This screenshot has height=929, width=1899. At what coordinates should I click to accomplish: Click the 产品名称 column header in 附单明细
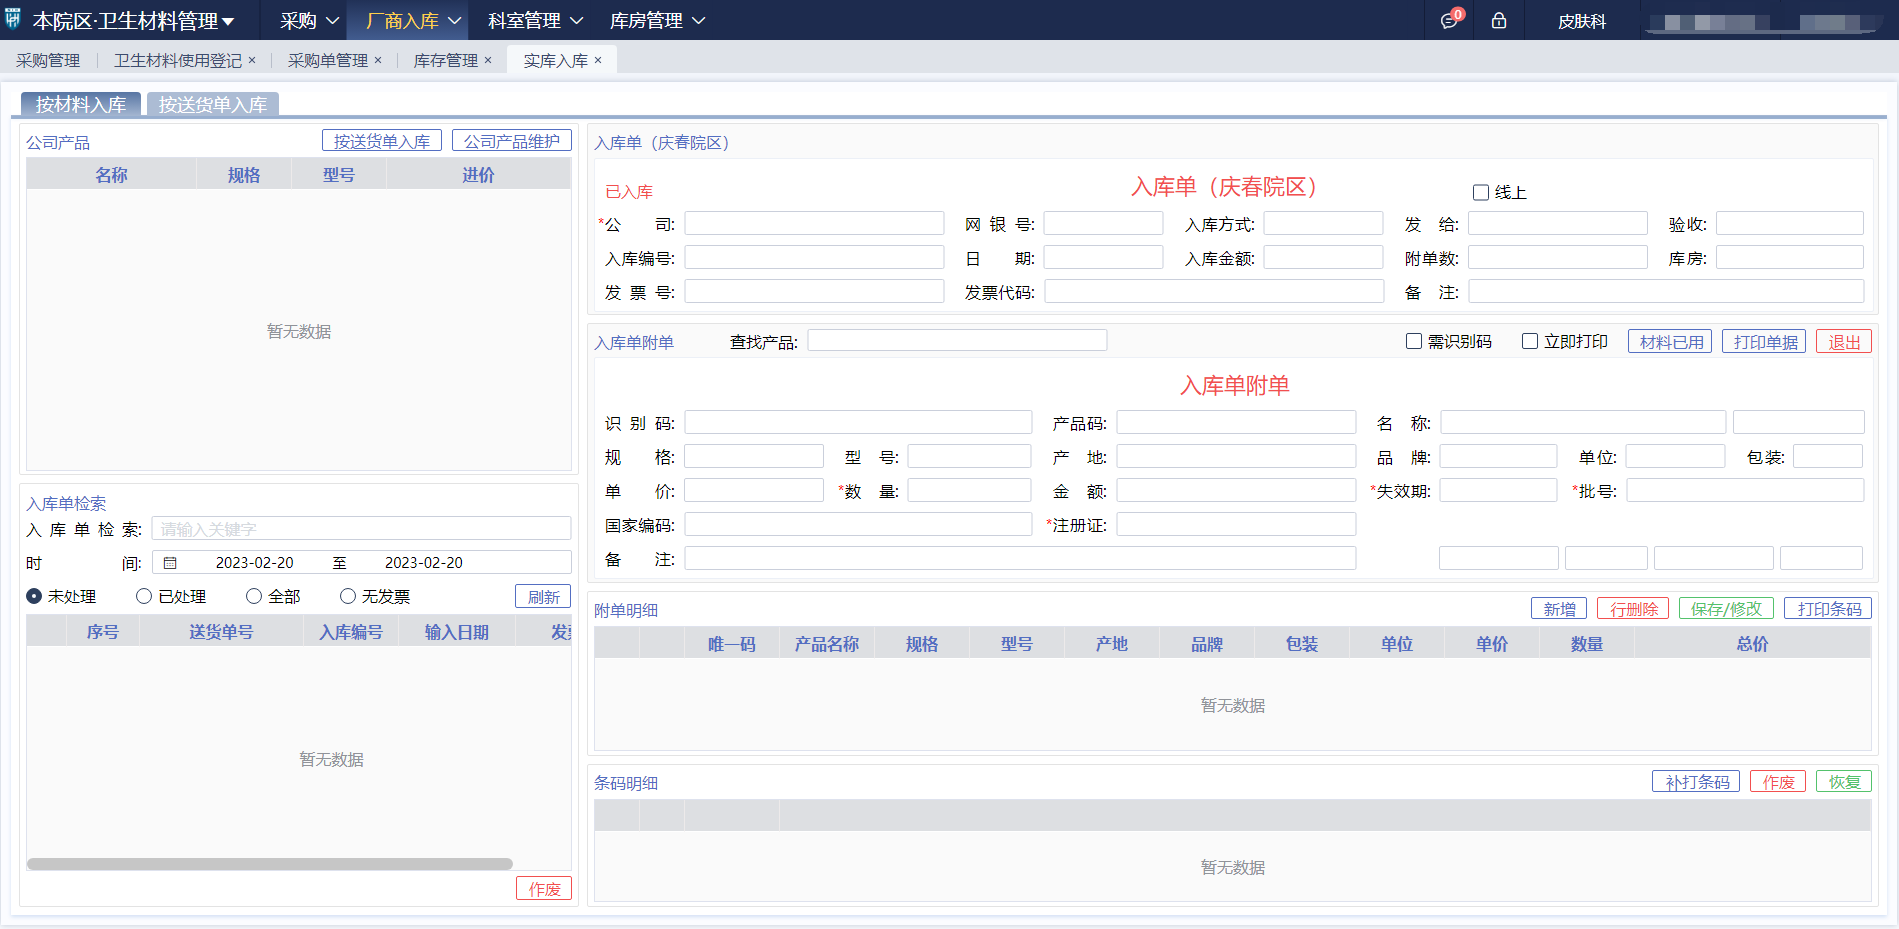tap(826, 644)
